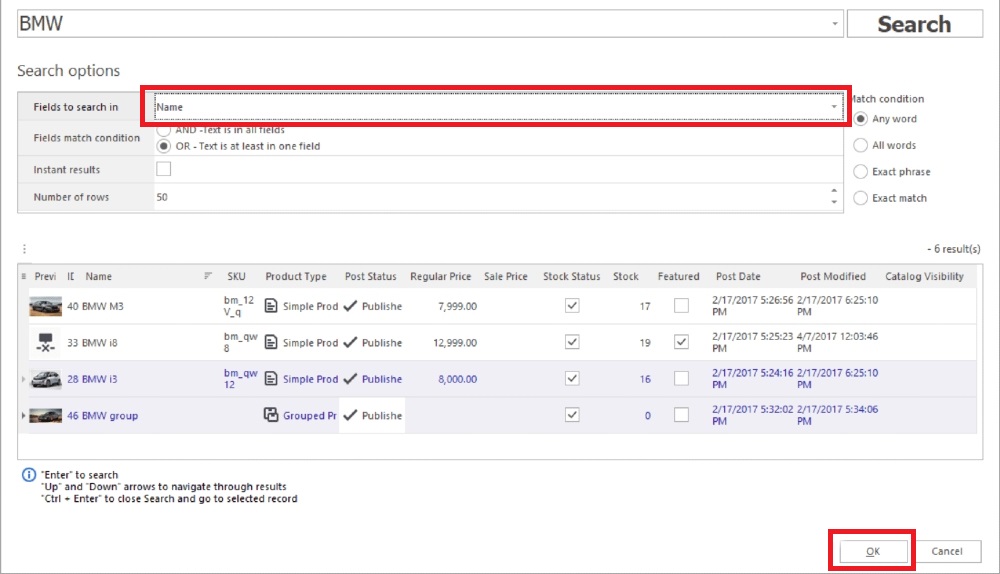Toggle Stock Status checkbox for BMW i3
Image resolution: width=1000 pixels, height=574 pixels.
572,378
